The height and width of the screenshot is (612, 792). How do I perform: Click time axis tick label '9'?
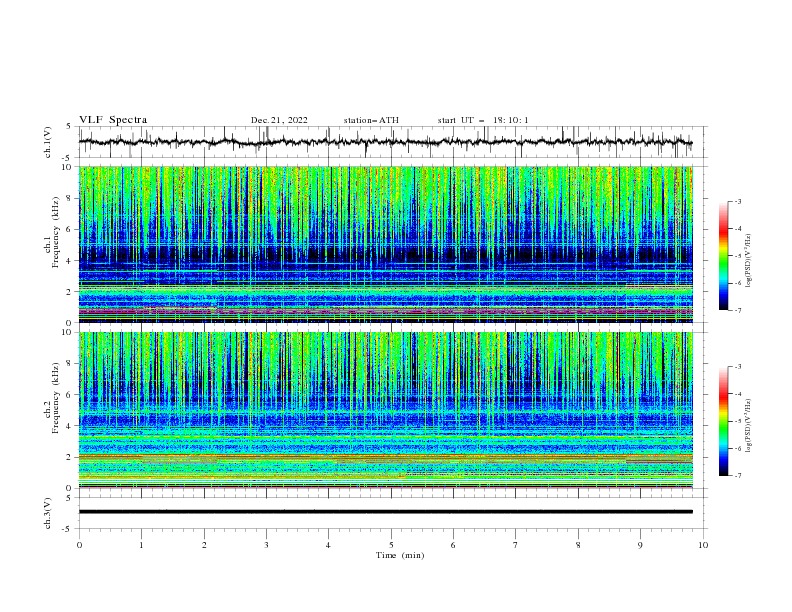[640, 545]
